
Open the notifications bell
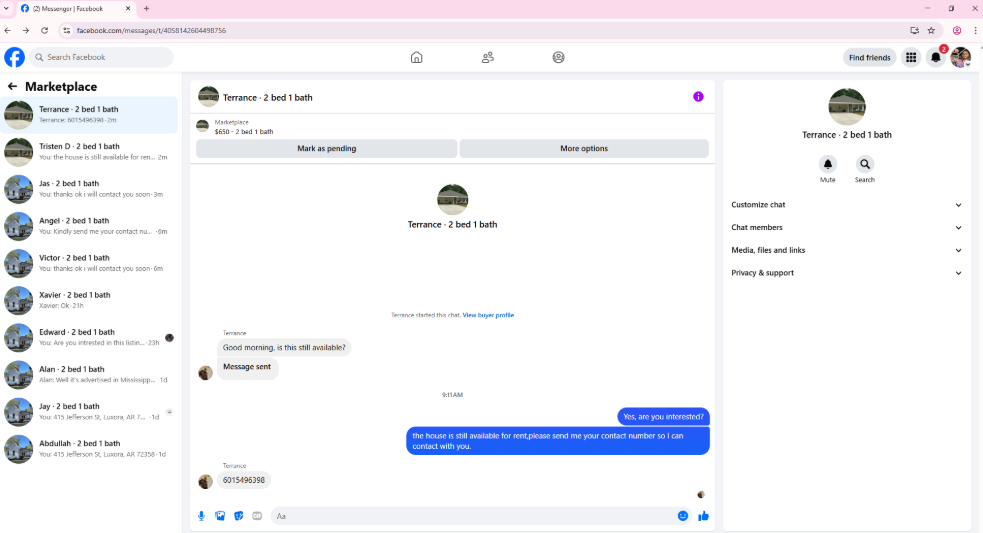pos(935,58)
